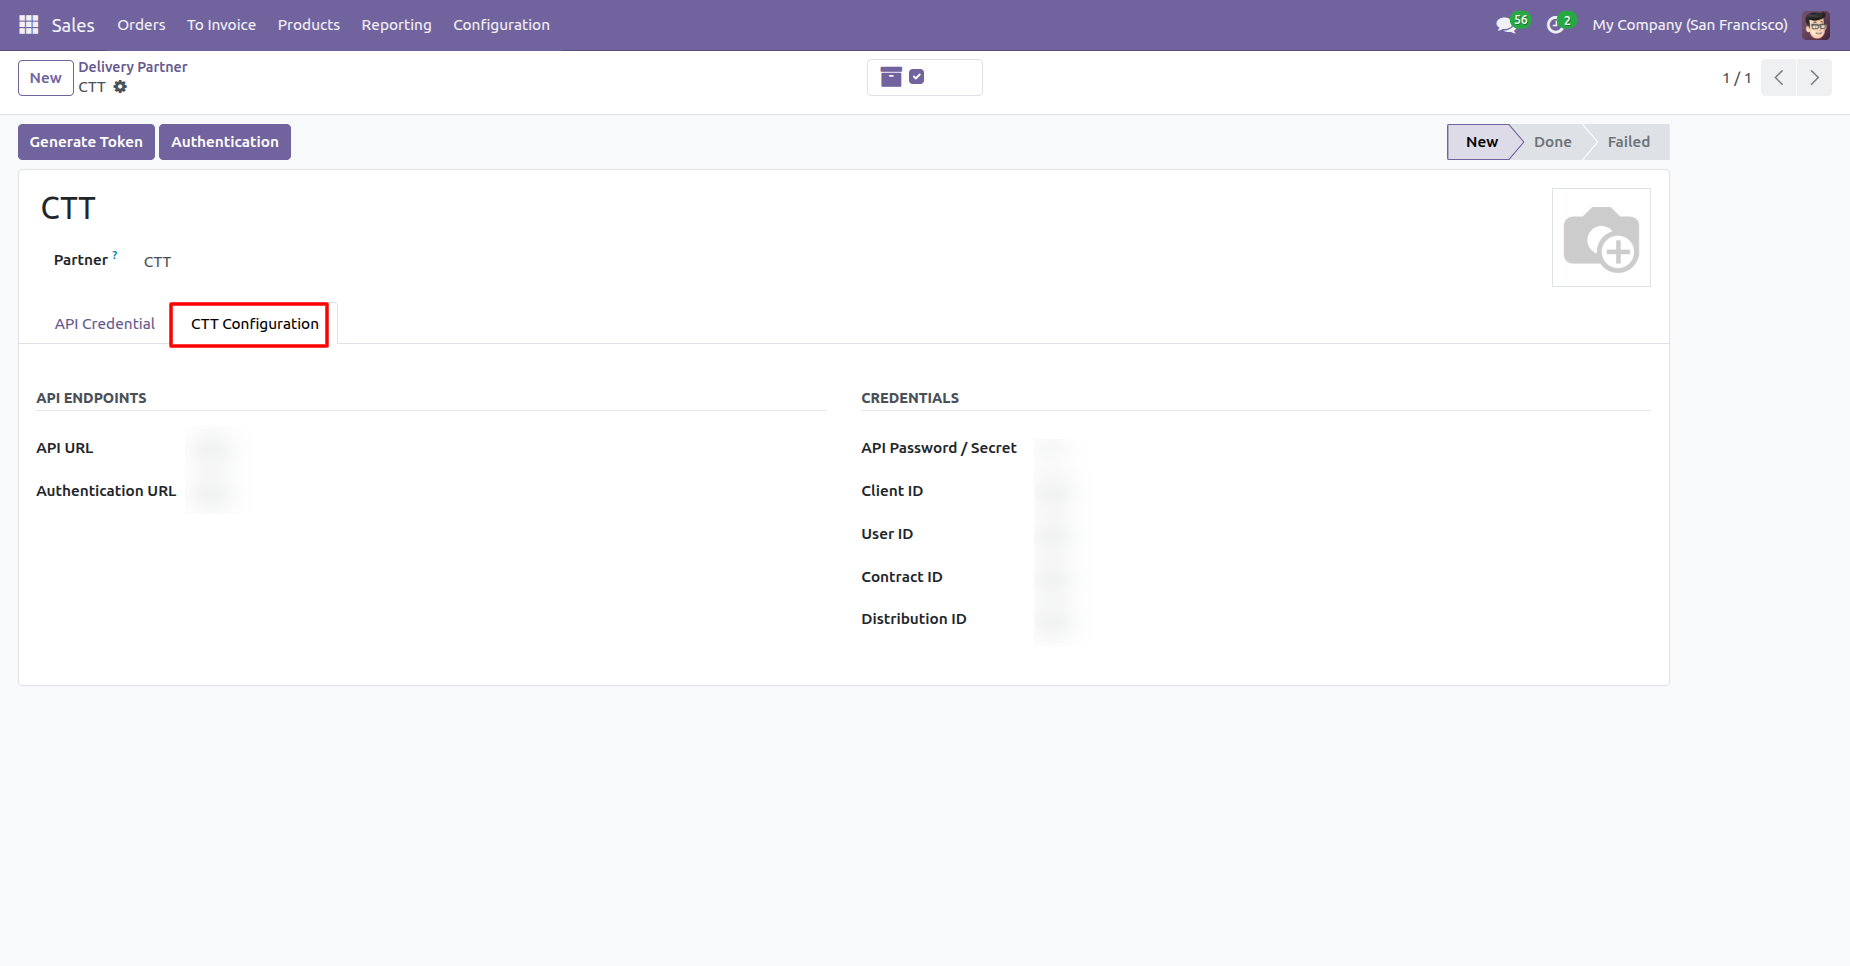The height and width of the screenshot is (966, 1850).
Task: Open the My Company (San Francisco) switcher
Action: 1690,25
